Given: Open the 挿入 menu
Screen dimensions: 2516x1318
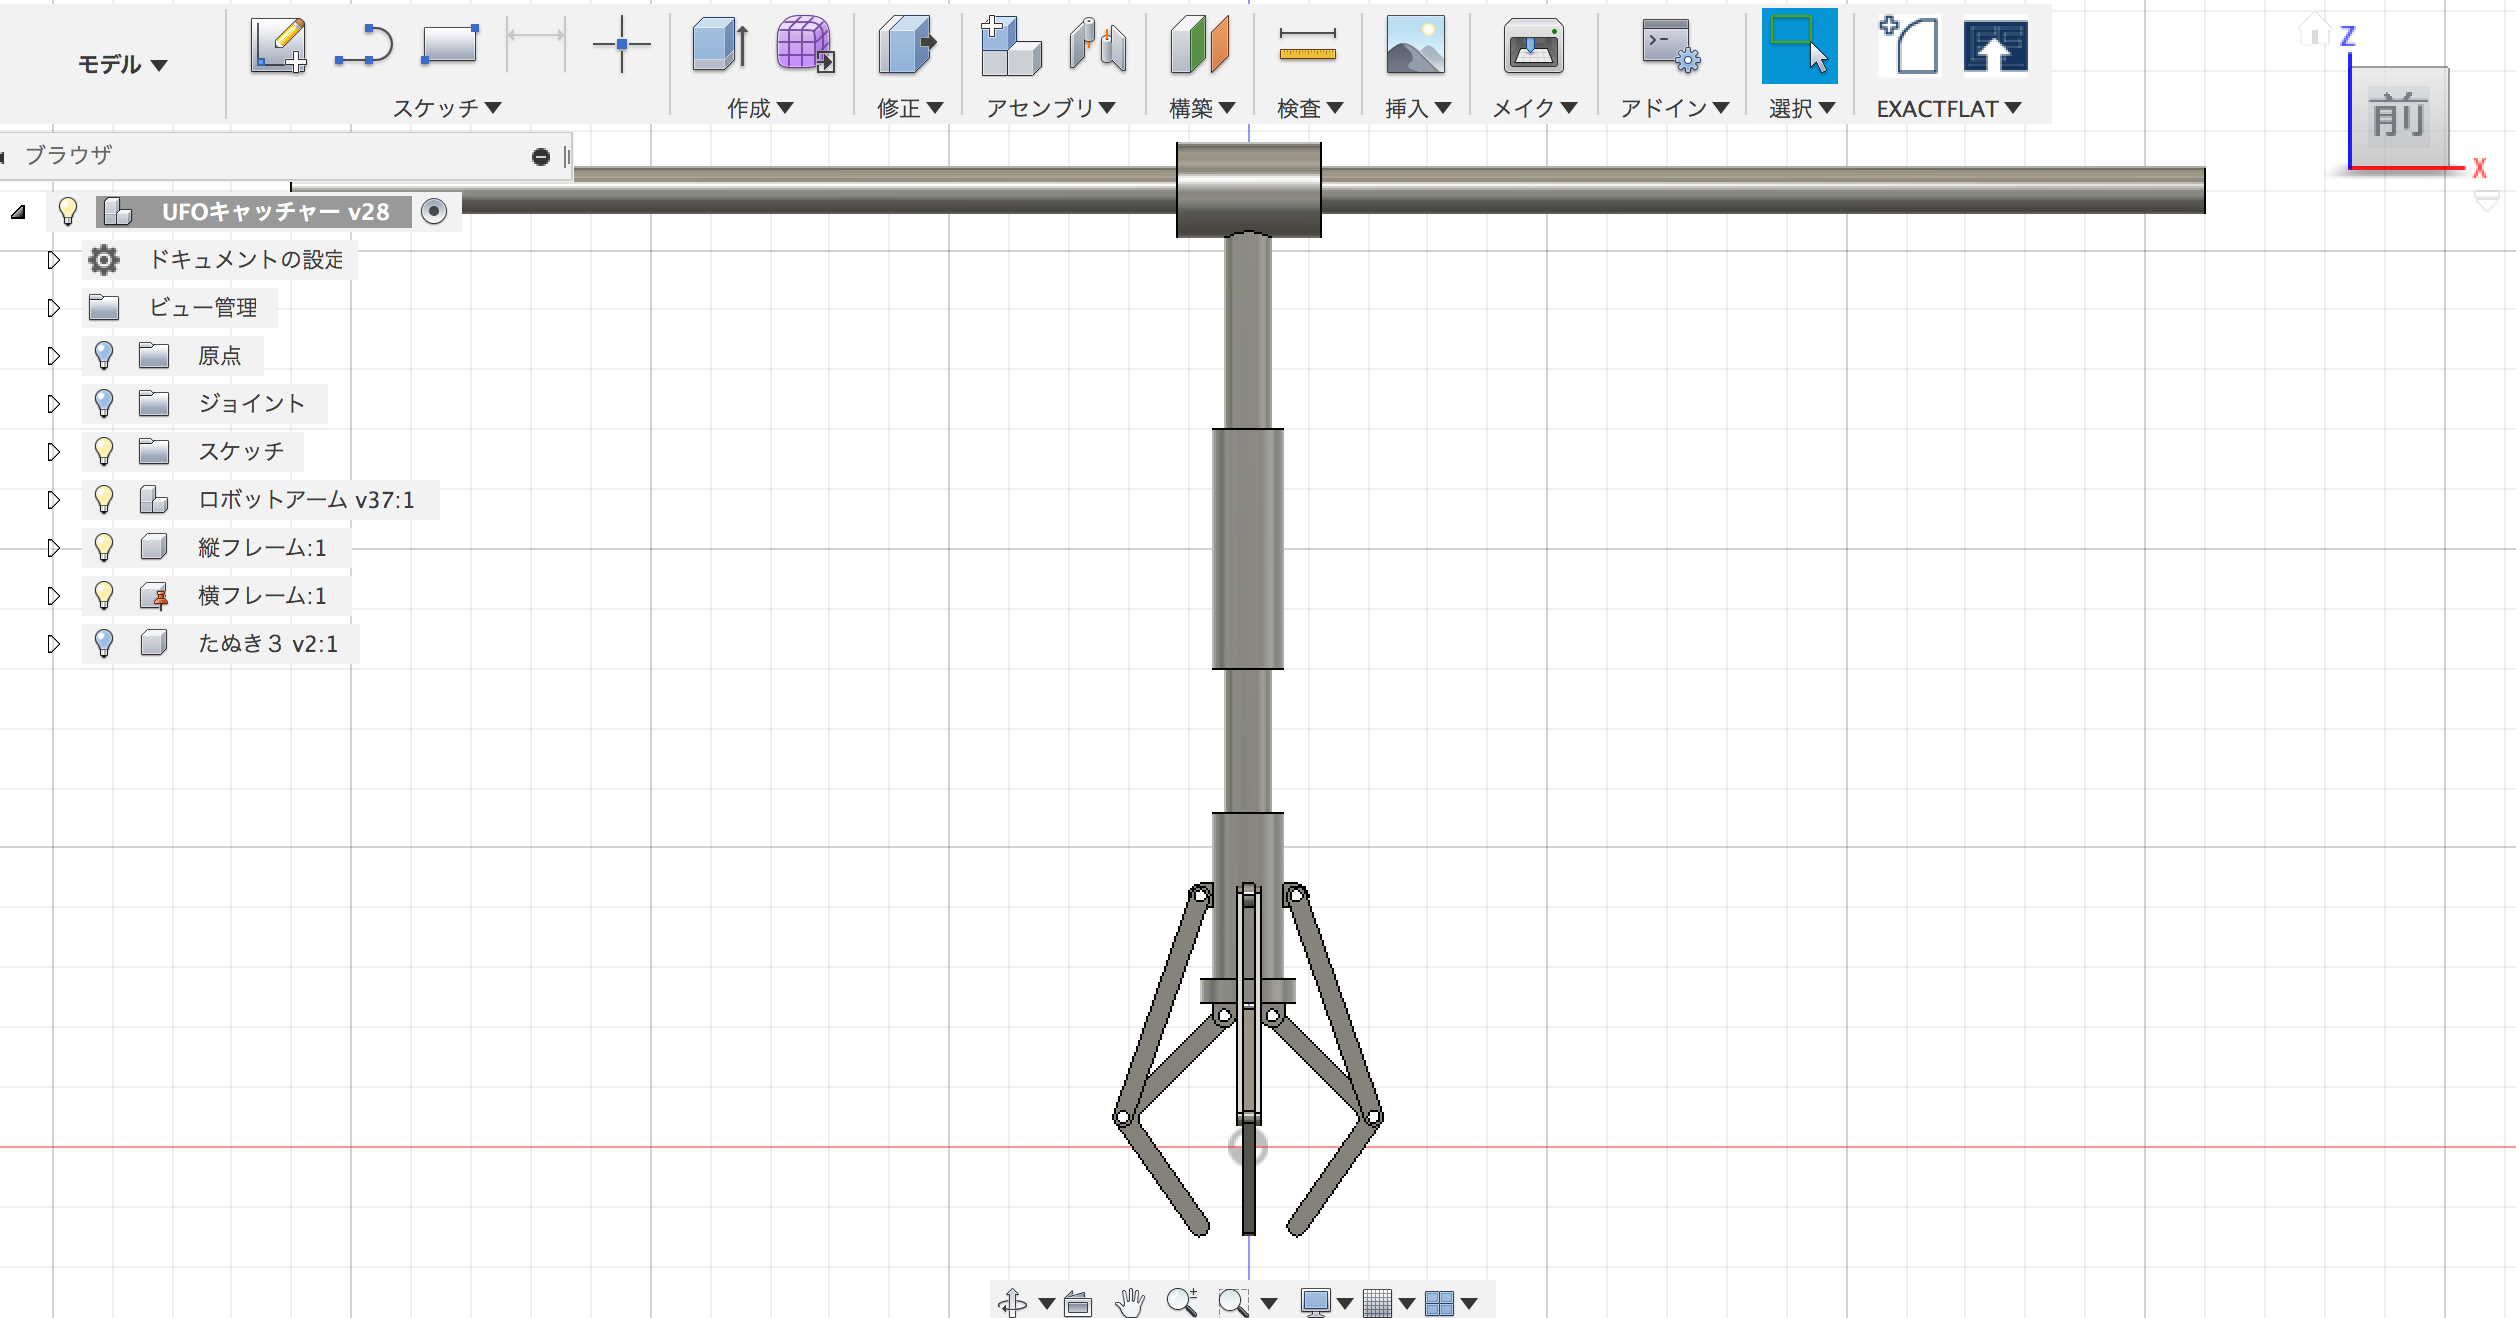Looking at the screenshot, I should (x=1417, y=108).
